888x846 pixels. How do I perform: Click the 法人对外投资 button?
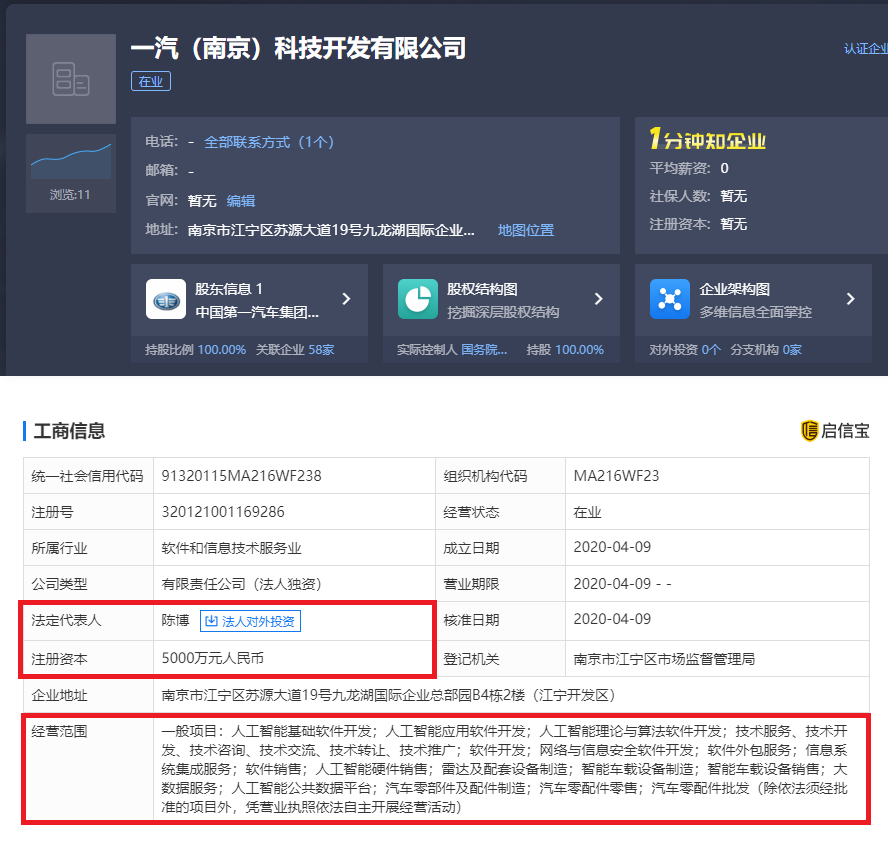click(x=250, y=621)
